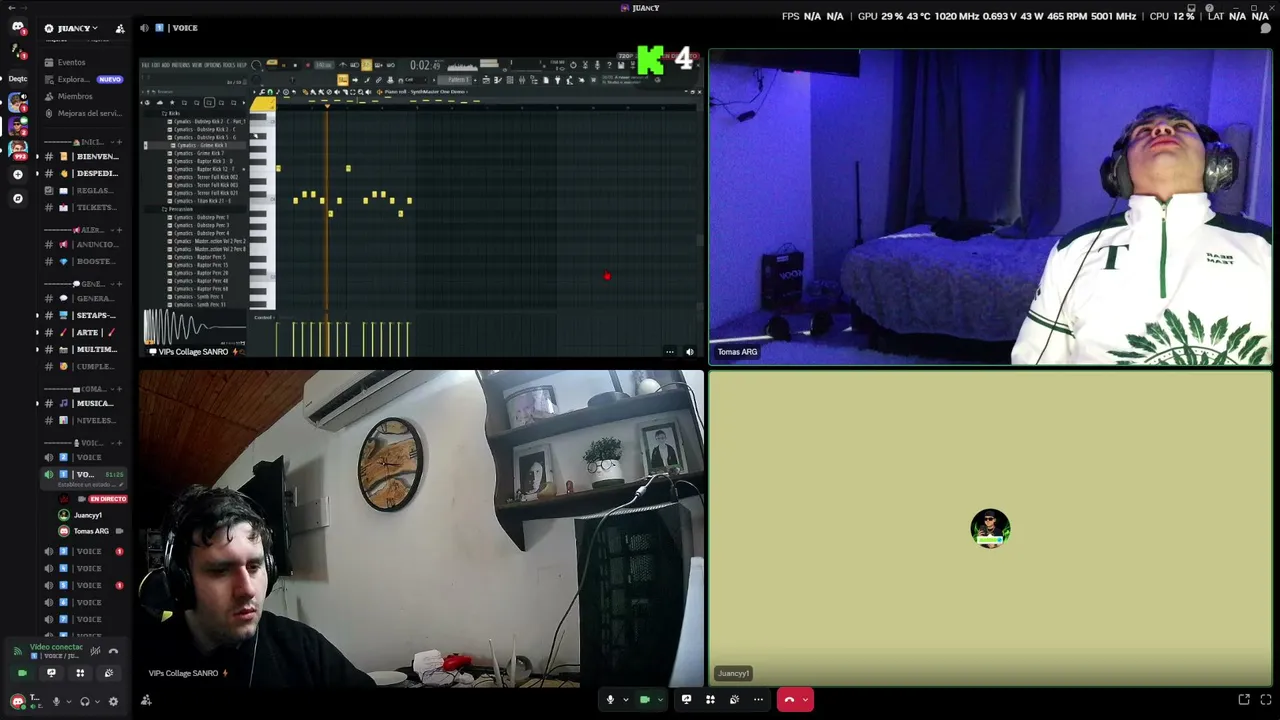Open the CUMPLEAÑOS channel

[84, 366]
